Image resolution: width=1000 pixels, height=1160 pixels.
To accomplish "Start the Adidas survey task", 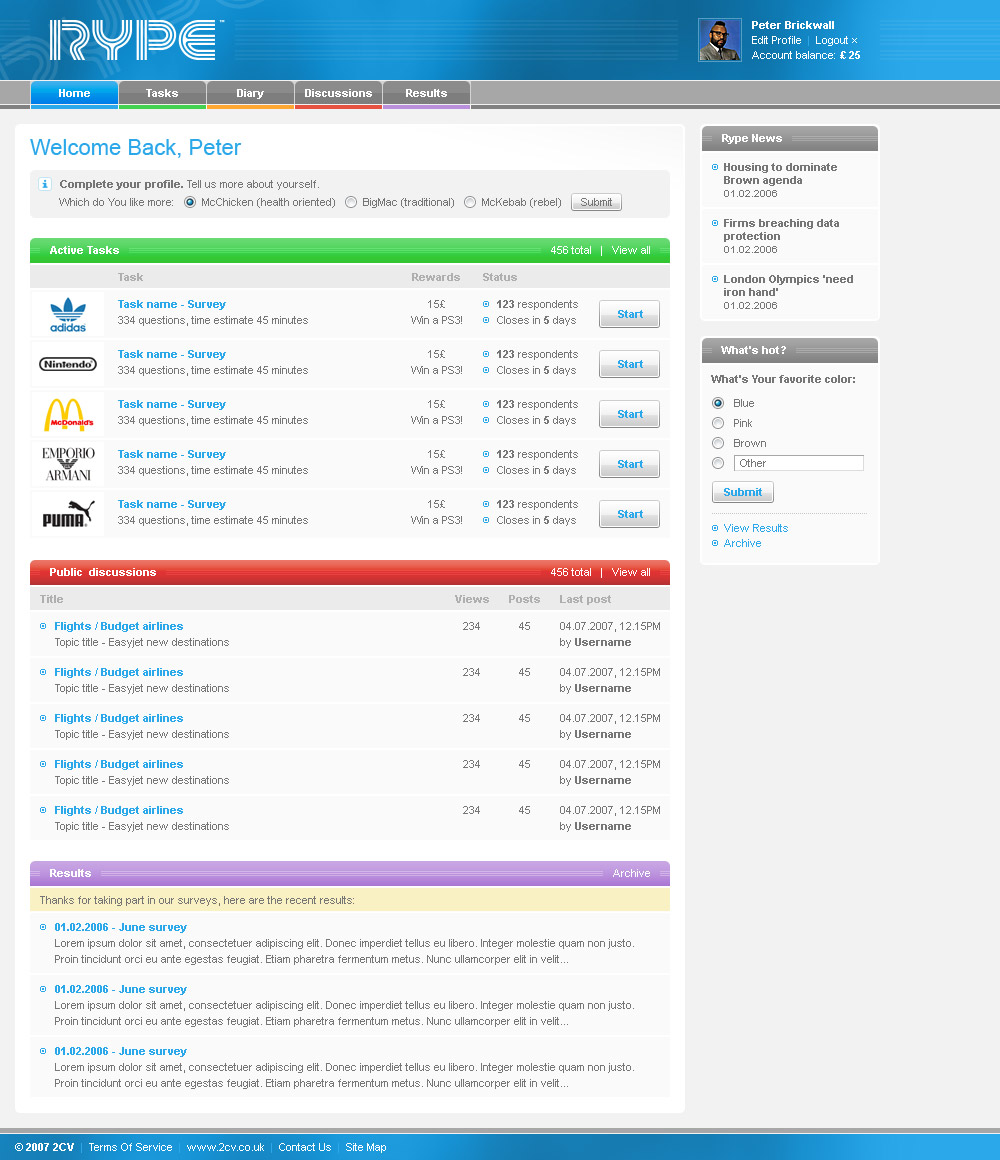I will coord(629,314).
